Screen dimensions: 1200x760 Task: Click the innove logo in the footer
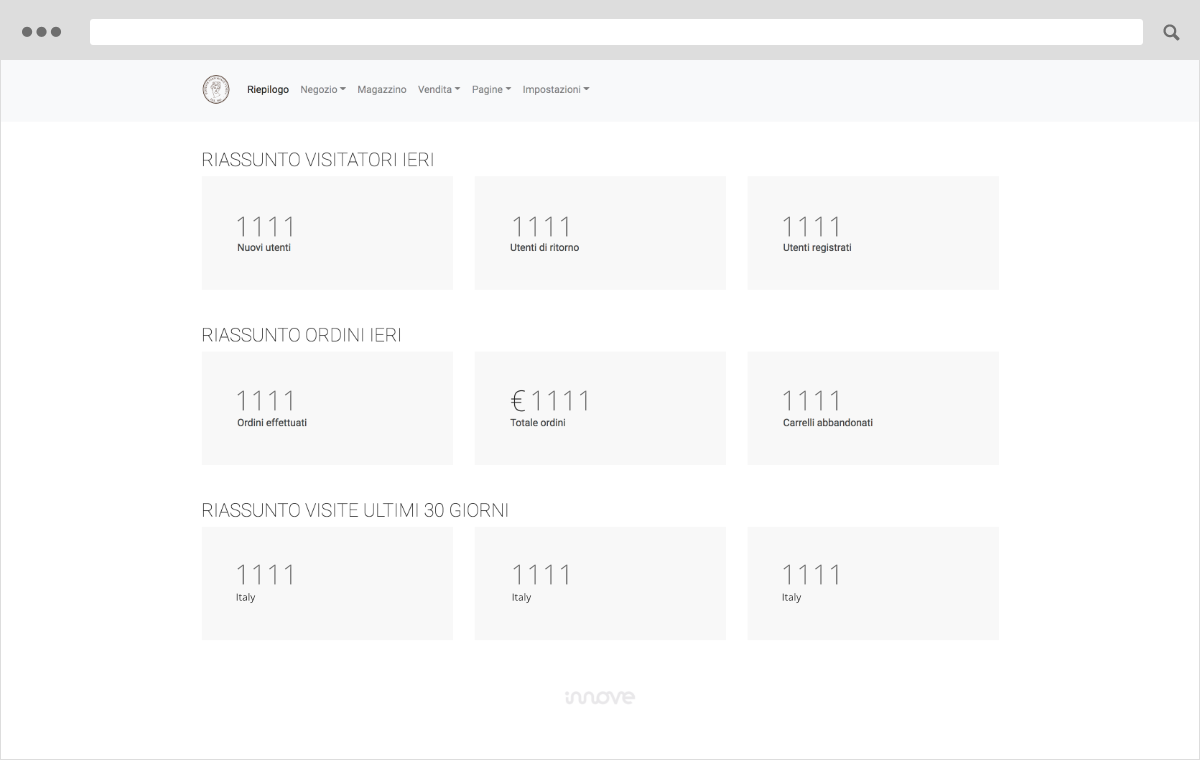pos(599,697)
